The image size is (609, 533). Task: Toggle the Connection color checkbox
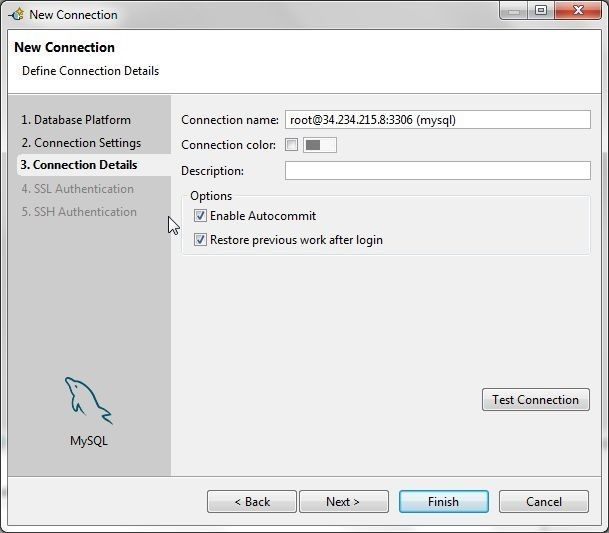pyautogui.click(x=291, y=145)
